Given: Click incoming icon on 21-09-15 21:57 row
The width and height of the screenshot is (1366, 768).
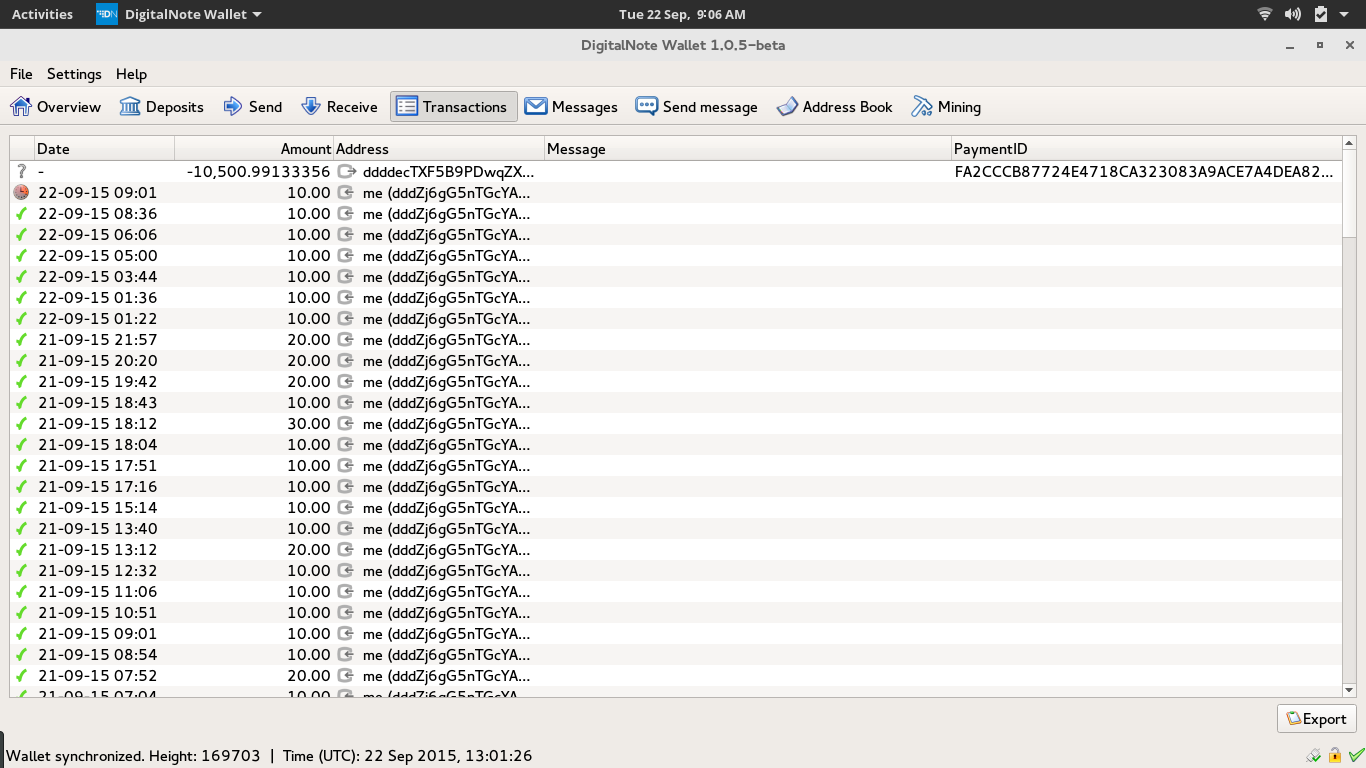Looking at the screenshot, I should point(346,340).
